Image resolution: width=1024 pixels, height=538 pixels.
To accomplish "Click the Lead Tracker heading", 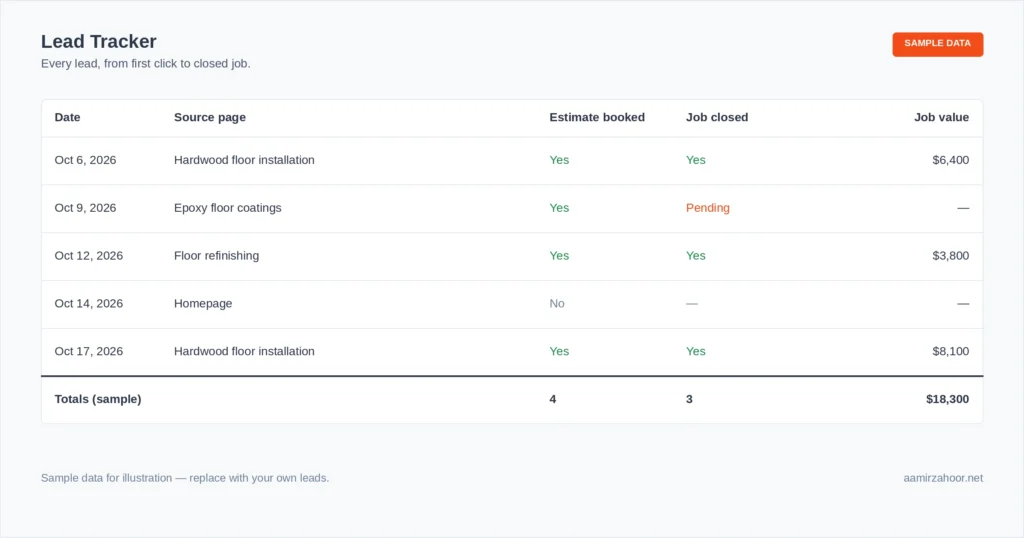I will coord(99,41).
